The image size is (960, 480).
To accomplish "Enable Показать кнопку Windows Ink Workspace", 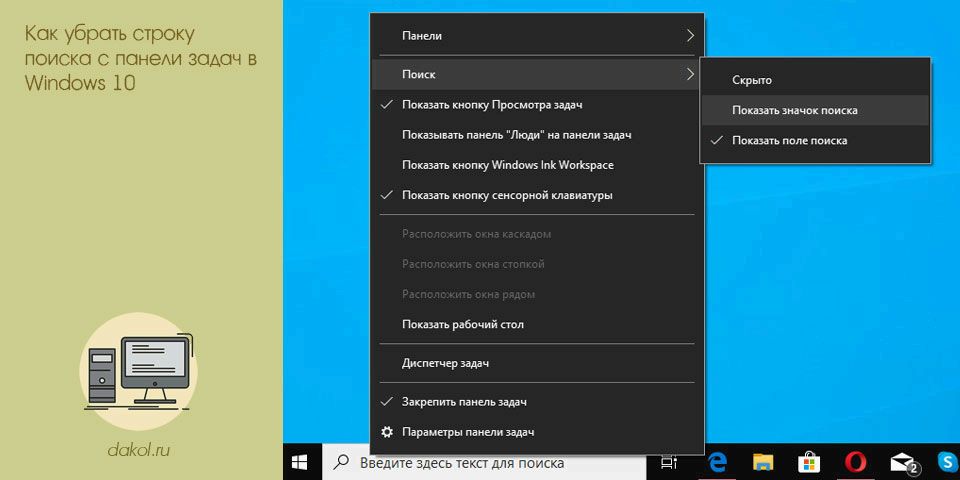I will (537, 165).
